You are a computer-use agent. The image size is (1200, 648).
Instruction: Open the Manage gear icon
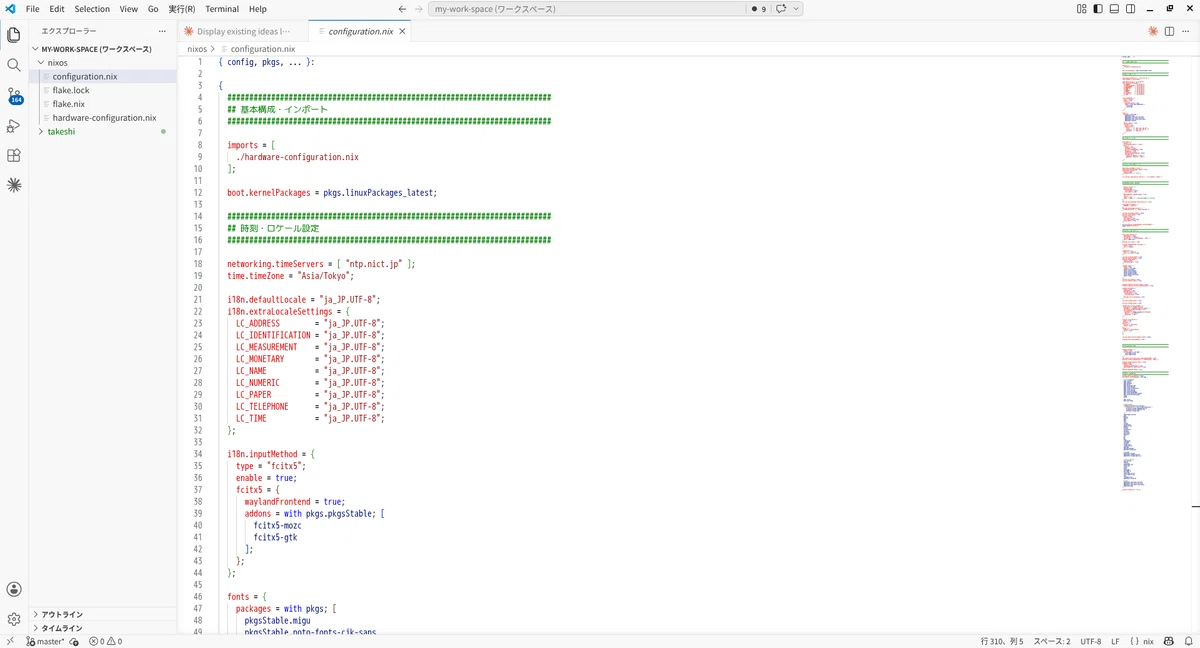pos(14,620)
